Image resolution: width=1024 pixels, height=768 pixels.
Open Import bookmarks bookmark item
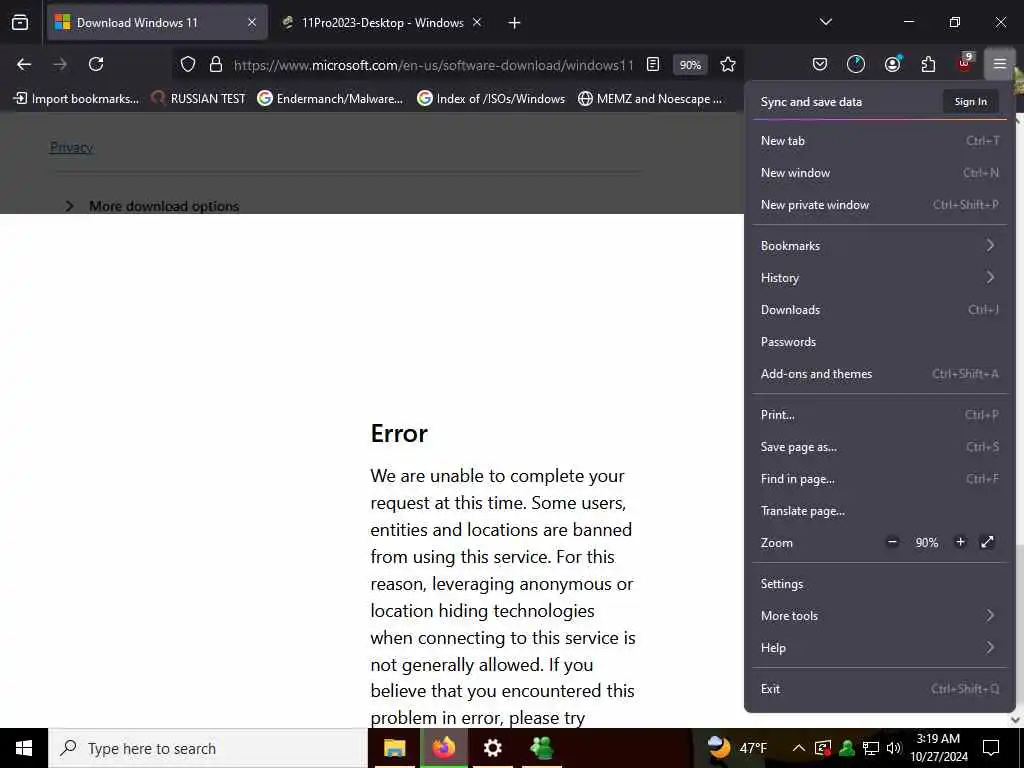click(76, 99)
